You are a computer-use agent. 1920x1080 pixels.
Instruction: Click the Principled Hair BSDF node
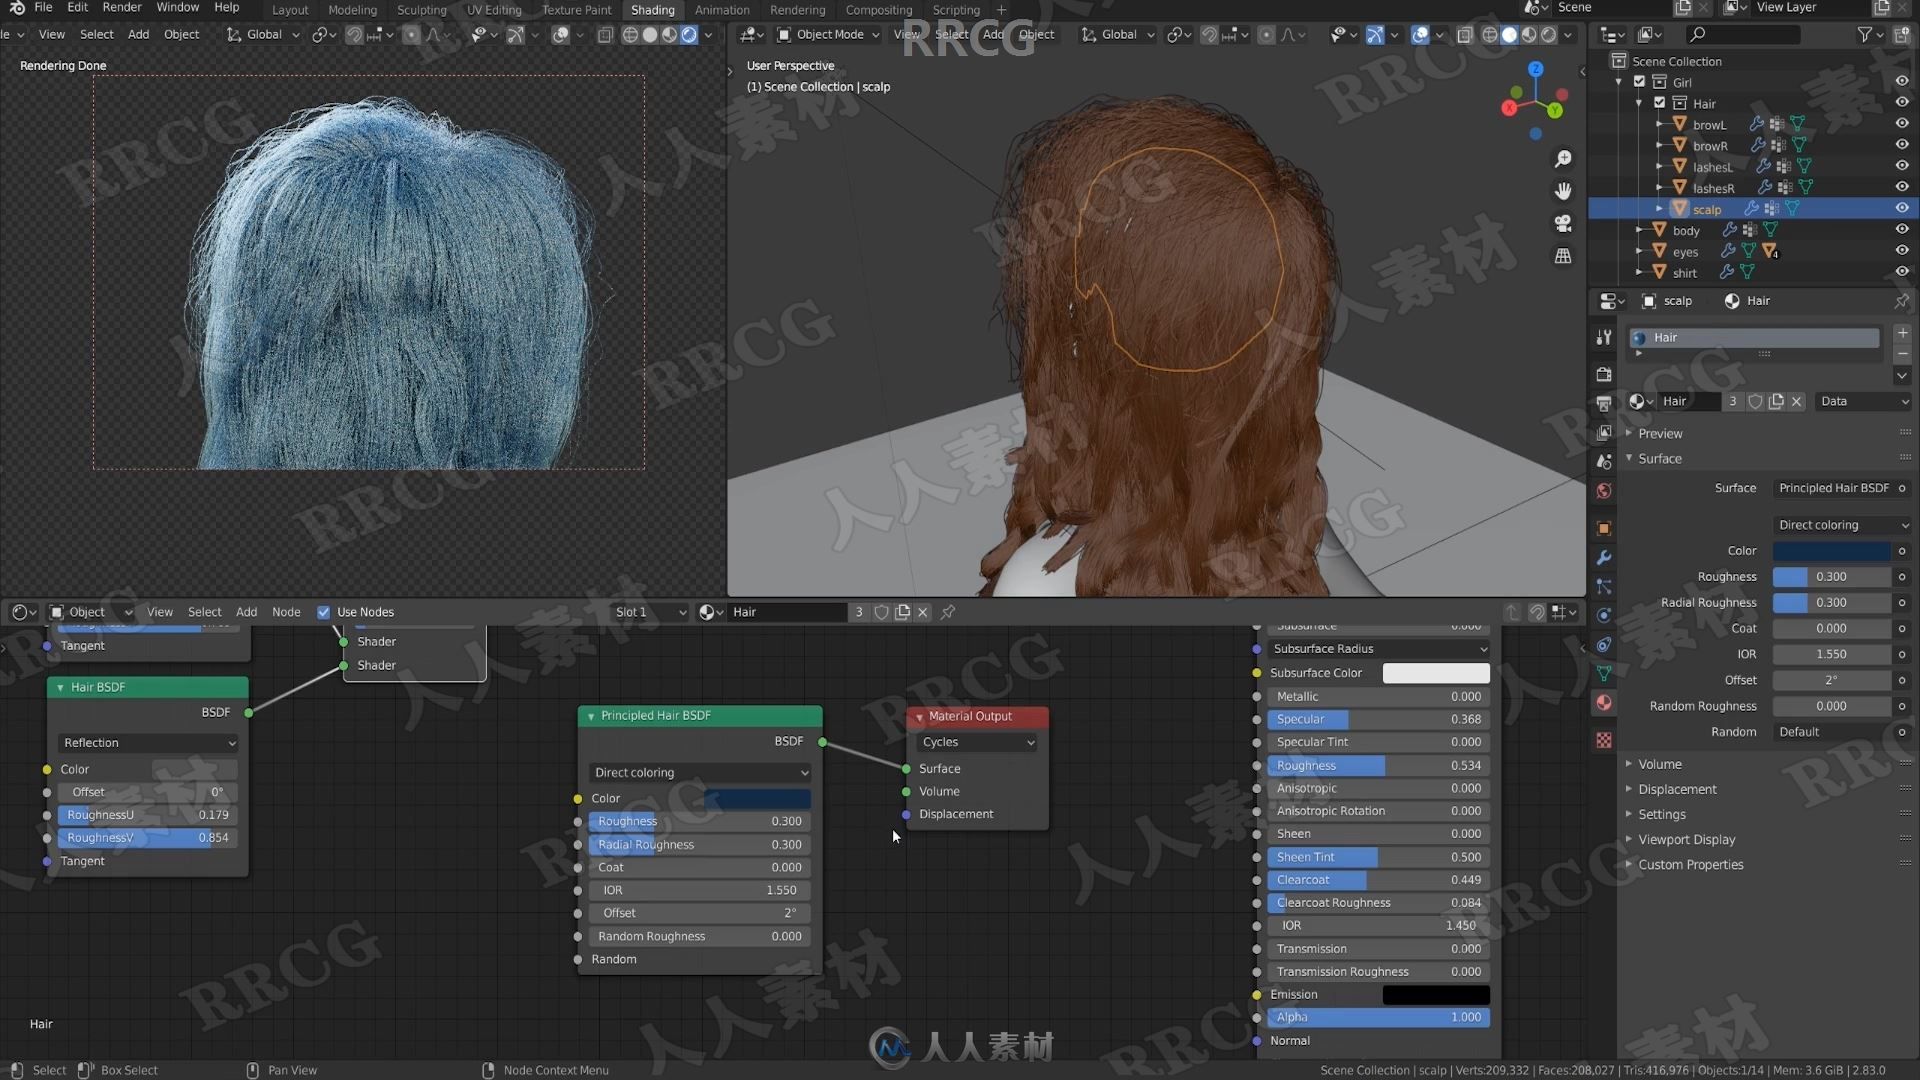coord(700,715)
